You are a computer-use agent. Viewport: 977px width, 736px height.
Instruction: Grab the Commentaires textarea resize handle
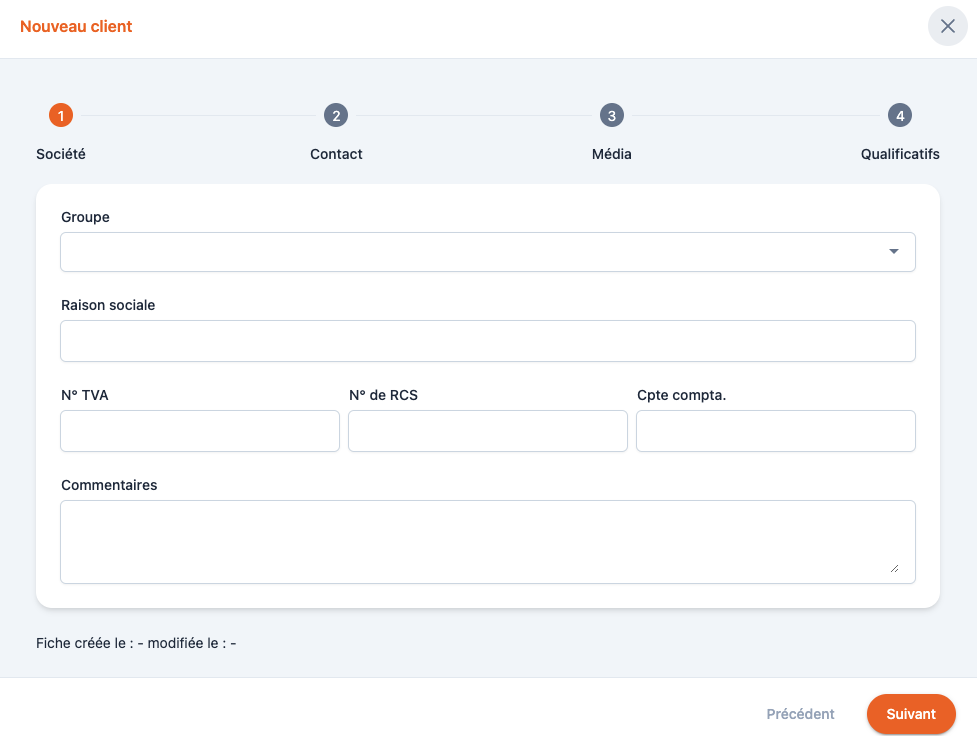[894, 568]
